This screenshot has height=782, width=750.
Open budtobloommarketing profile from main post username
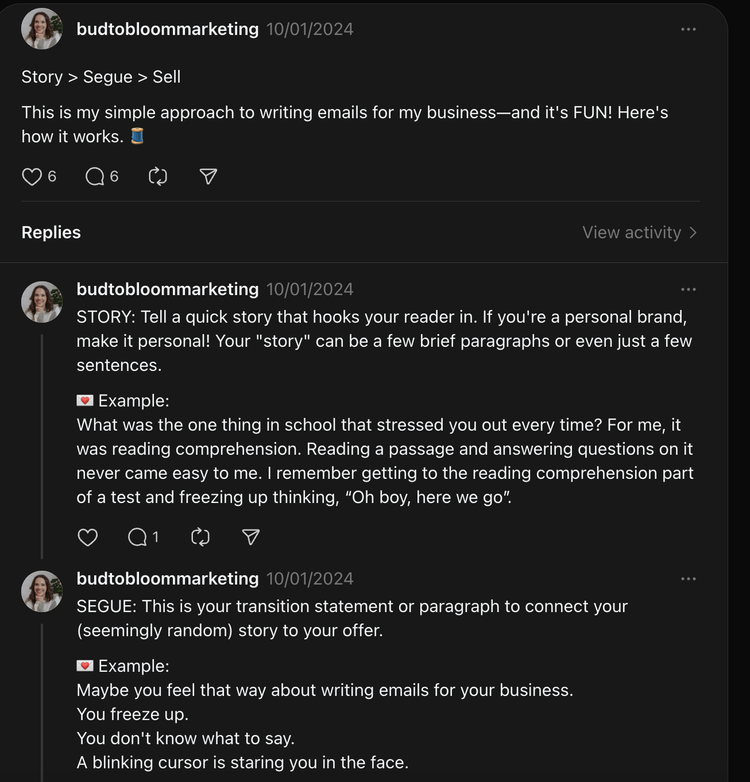pos(167,29)
